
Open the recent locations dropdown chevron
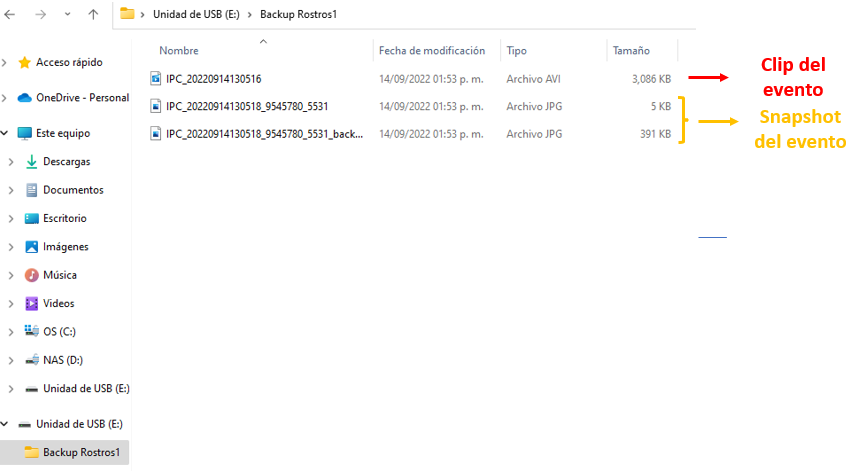tap(67, 14)
